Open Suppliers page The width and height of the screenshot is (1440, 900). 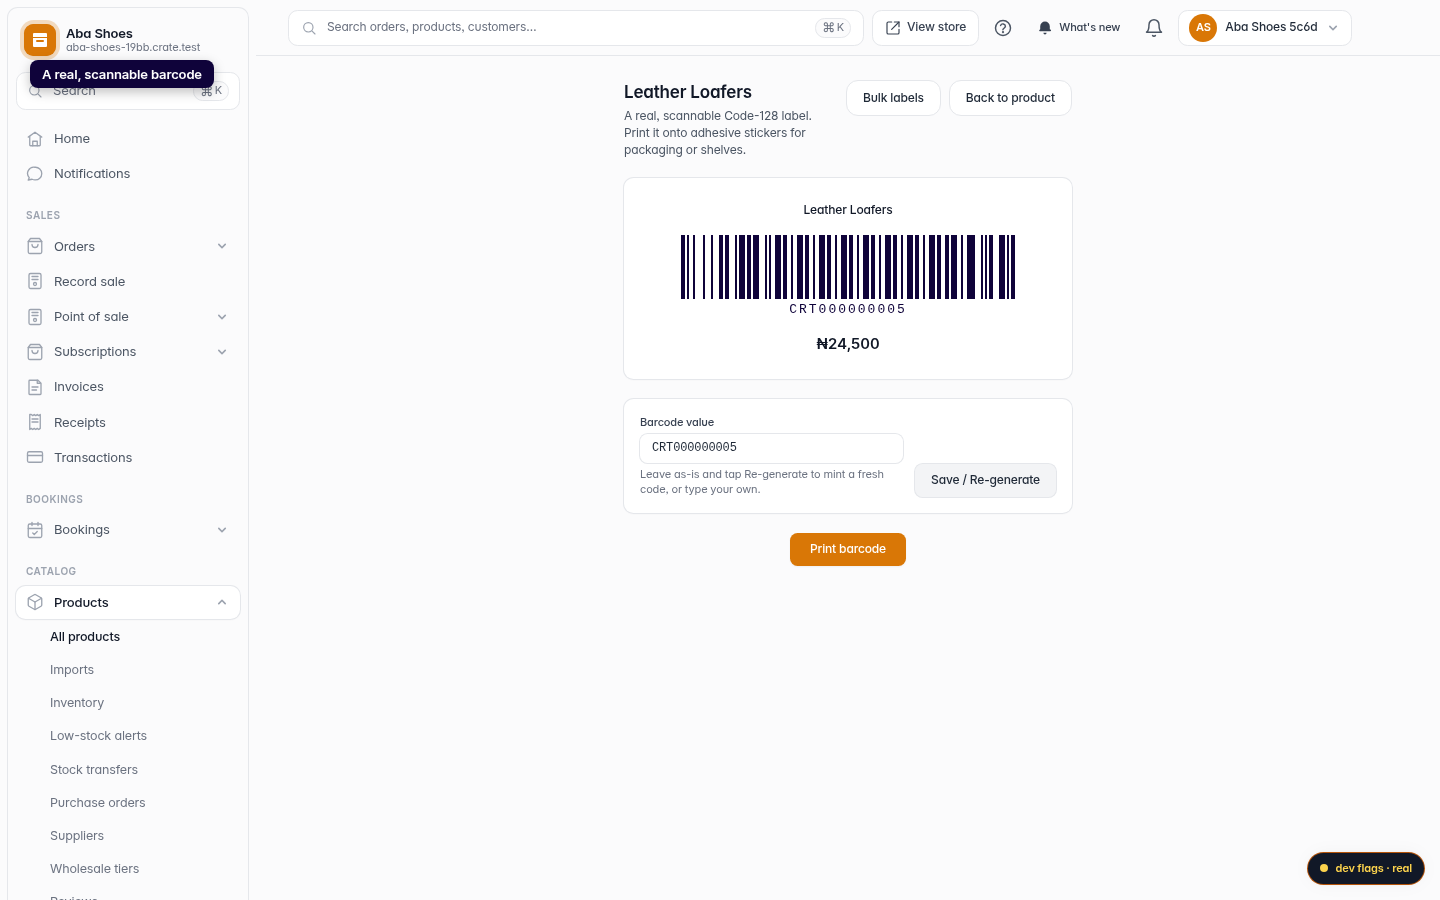[77, 836]
